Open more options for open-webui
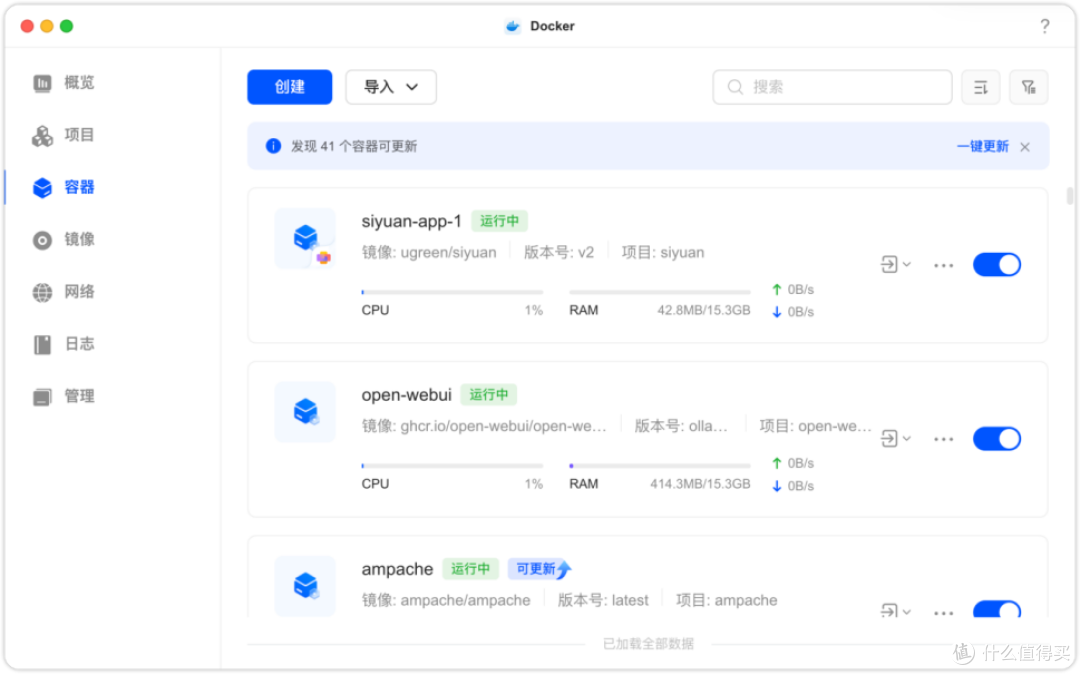Screen dimensions: 1080x675 [x=943, y=439]
